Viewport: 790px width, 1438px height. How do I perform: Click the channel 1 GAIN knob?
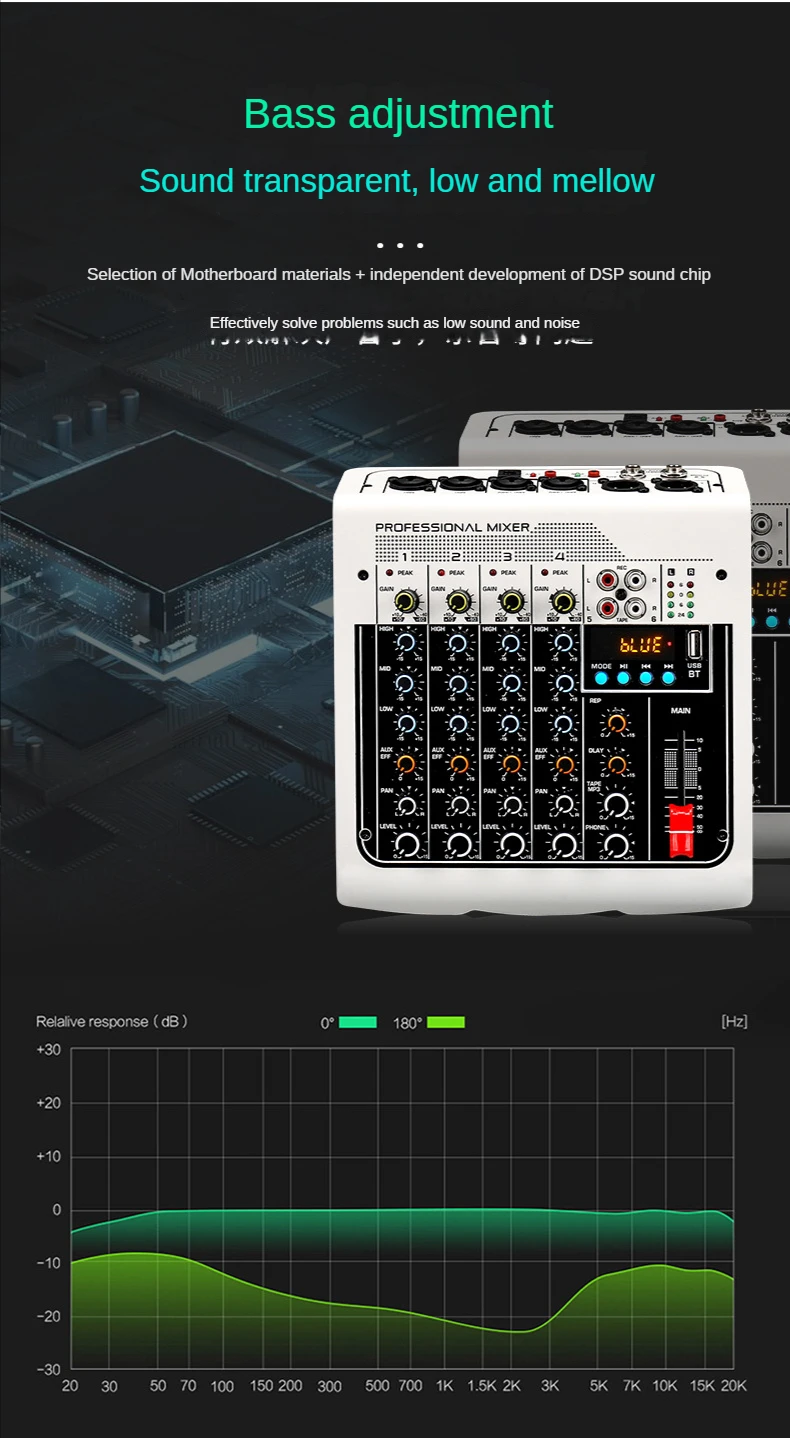pos(407,601)
